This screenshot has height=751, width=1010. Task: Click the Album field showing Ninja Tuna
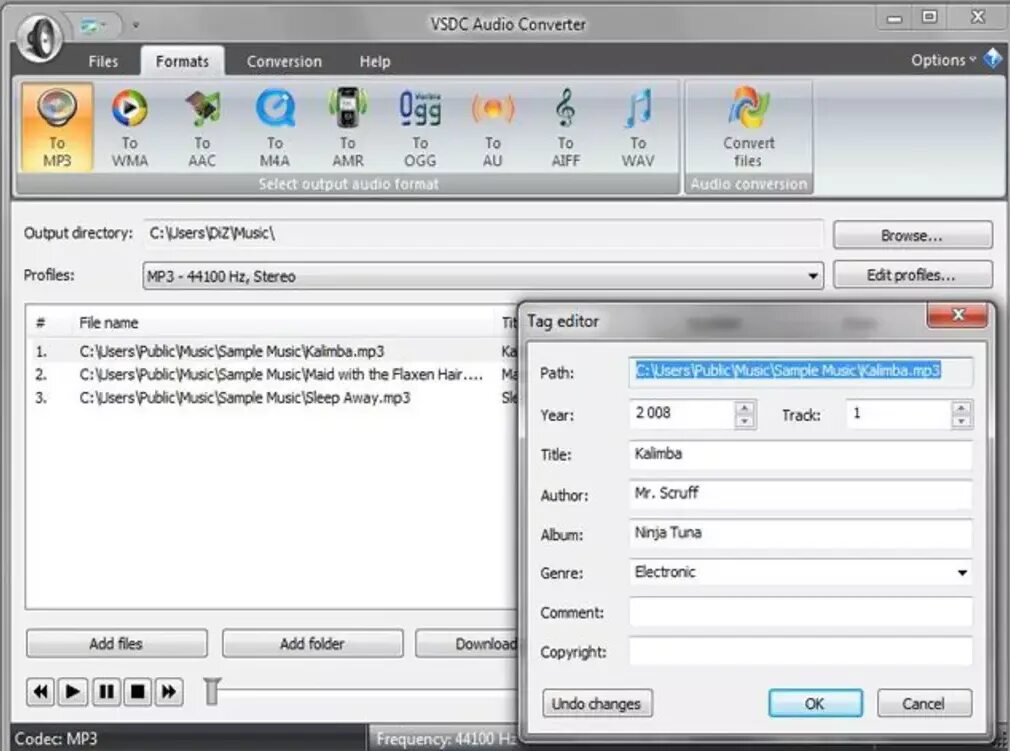pyautogui.click(x=800, y=533)
